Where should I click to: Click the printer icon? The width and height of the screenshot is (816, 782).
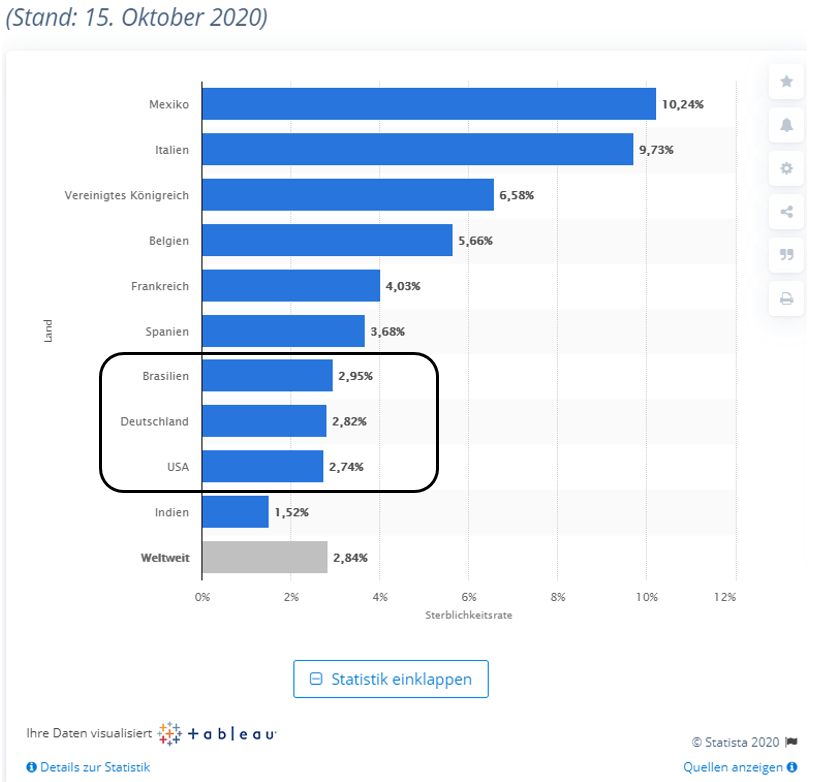pyautogui.click(x=786, y=298)
